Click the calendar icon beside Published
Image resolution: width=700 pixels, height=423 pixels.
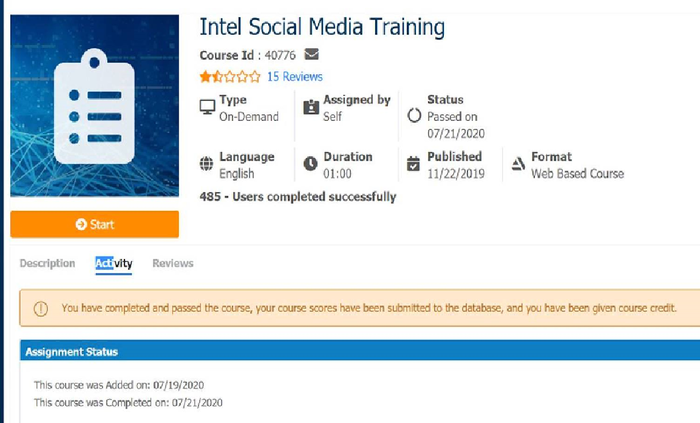pyautogui.click(x=414, y=163)
